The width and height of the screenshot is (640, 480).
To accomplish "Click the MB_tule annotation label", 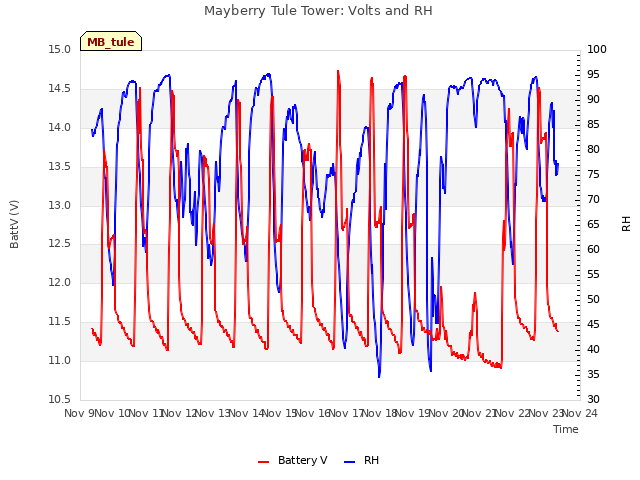I will (x=111, y=42).
